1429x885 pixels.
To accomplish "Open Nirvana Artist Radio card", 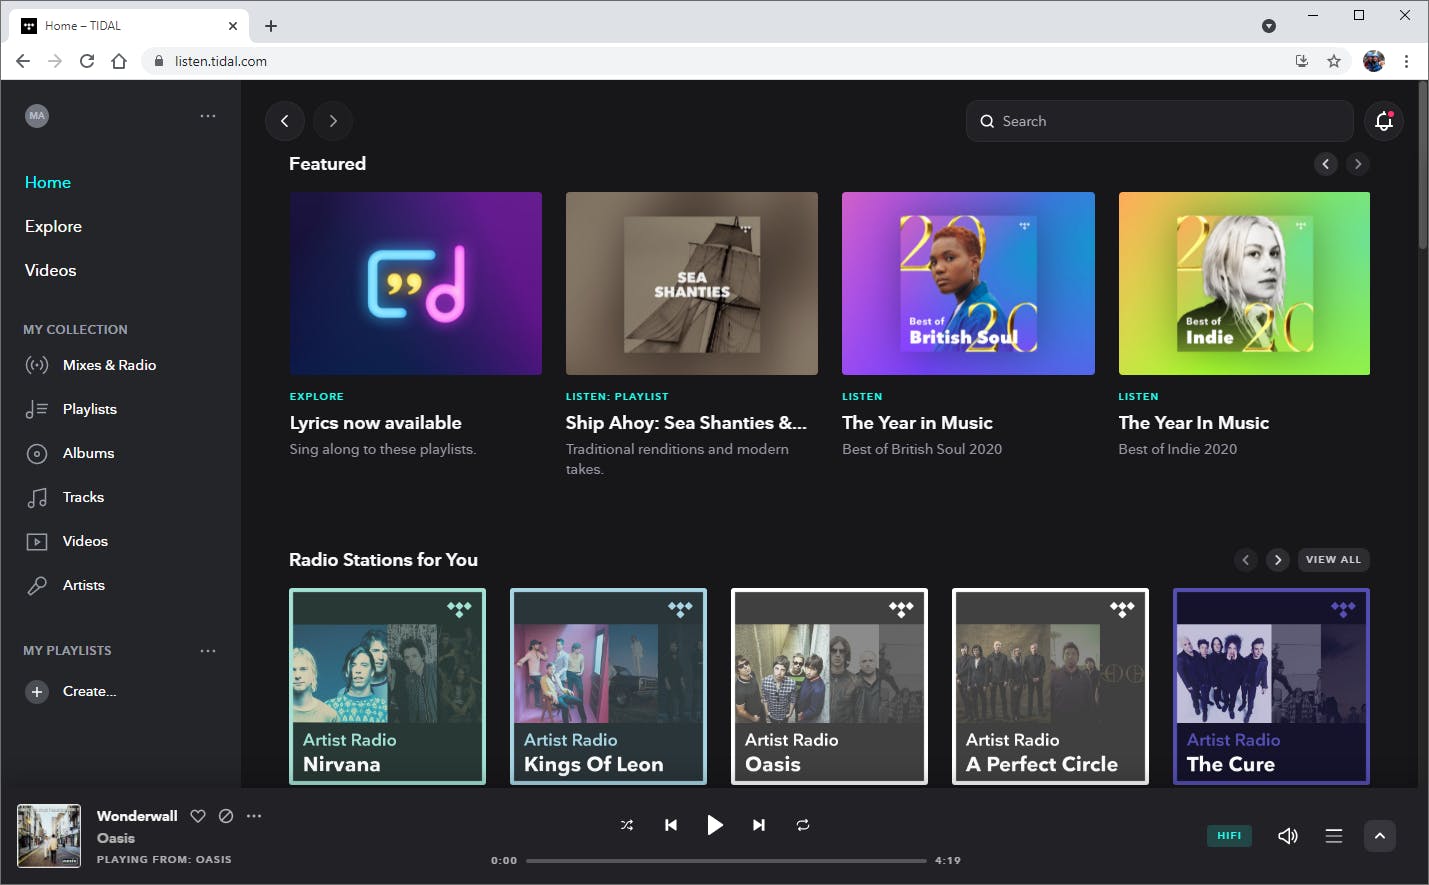I will click(388, 686).
